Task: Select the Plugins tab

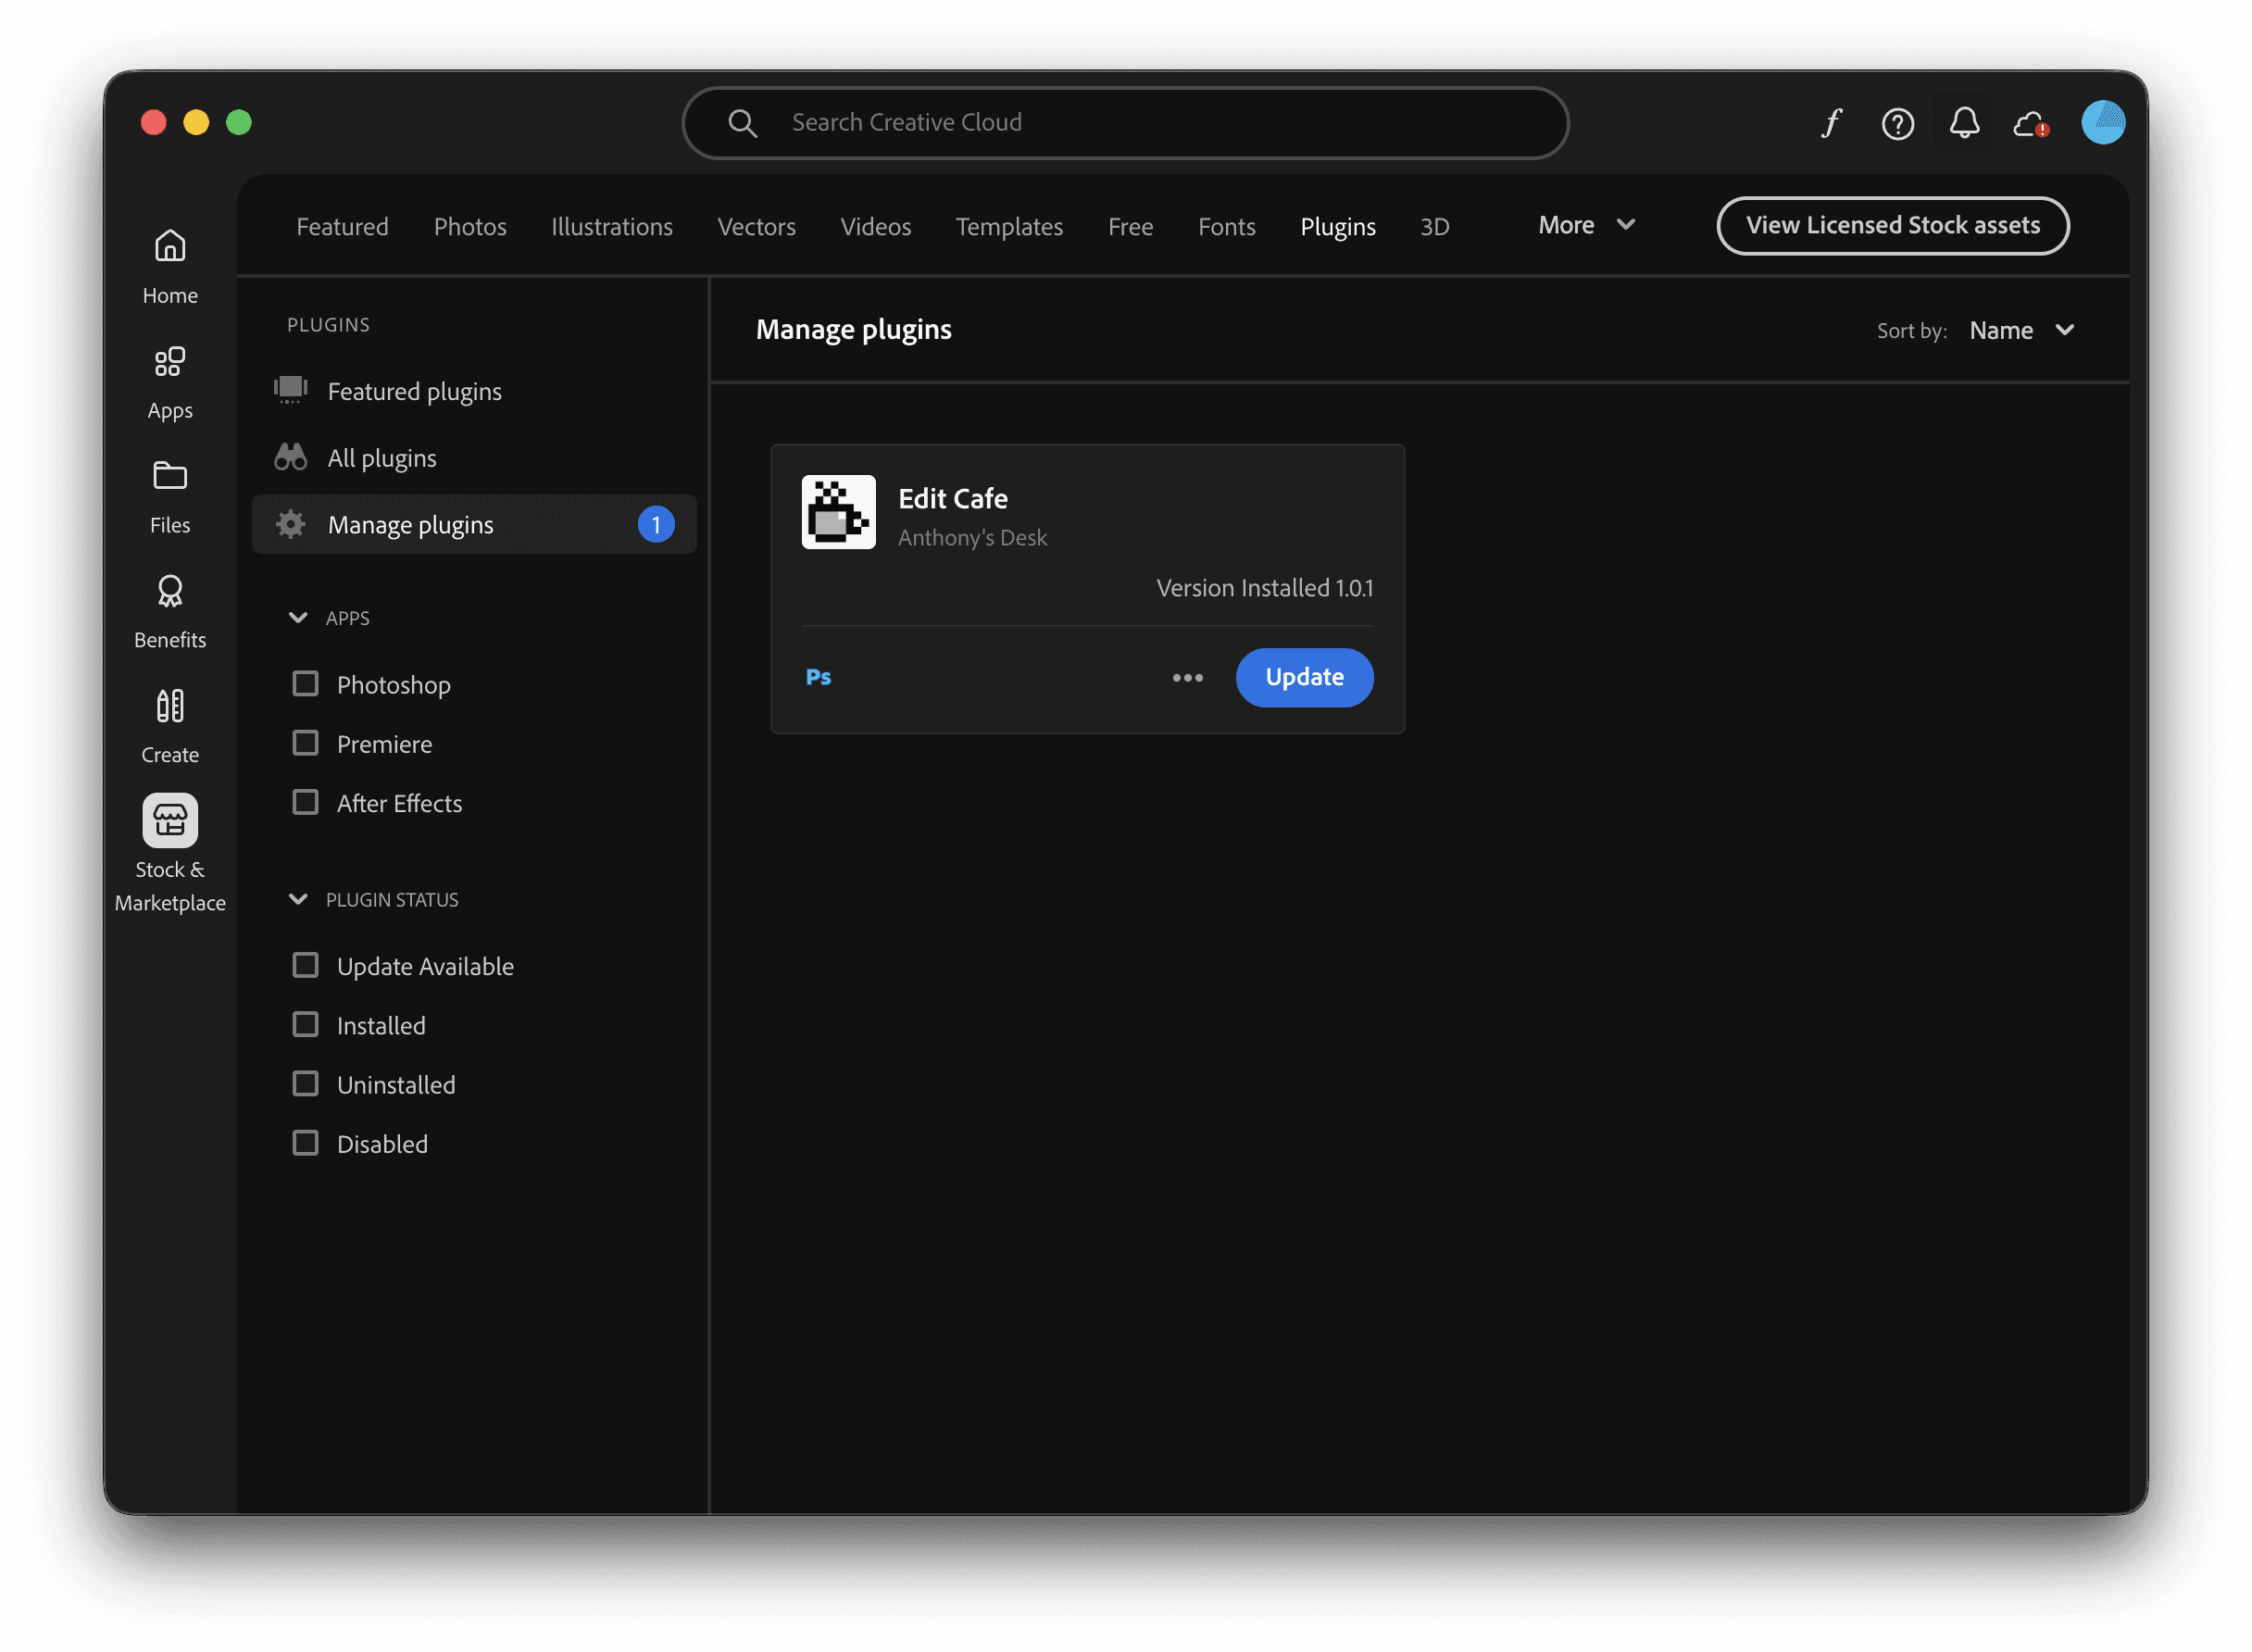Action: (x=1338, y=227)
